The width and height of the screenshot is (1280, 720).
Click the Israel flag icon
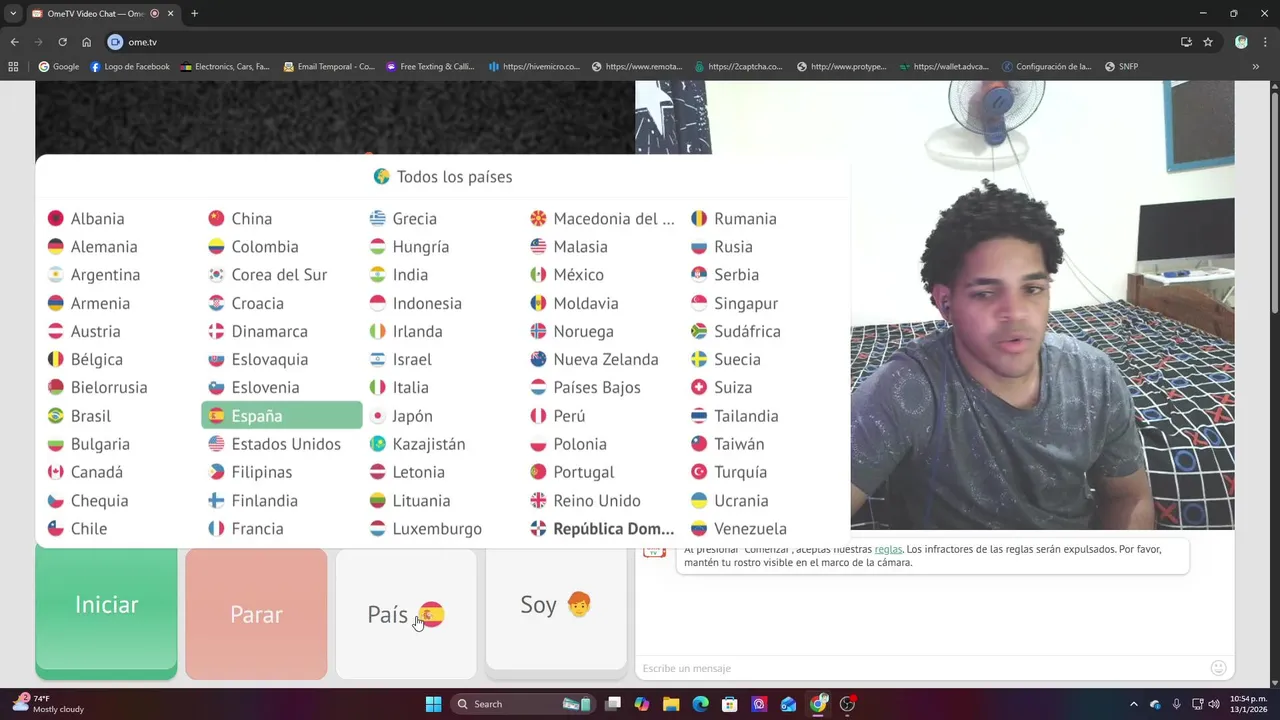click(378, 359)
